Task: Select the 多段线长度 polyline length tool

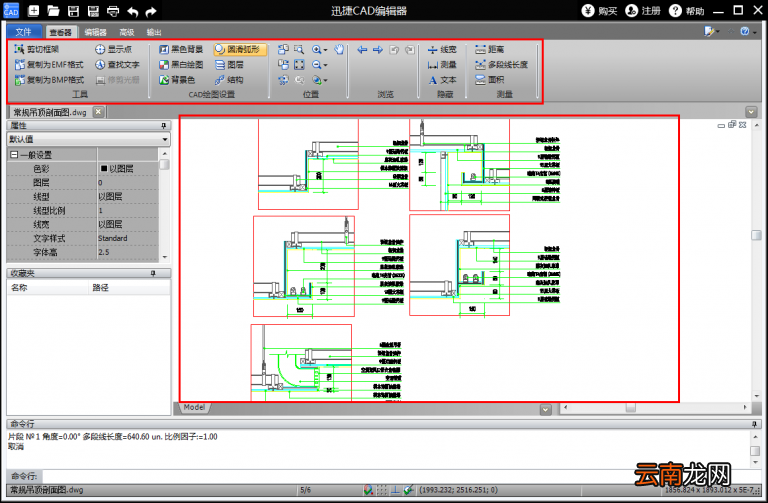Action: [x=502, y=64]
